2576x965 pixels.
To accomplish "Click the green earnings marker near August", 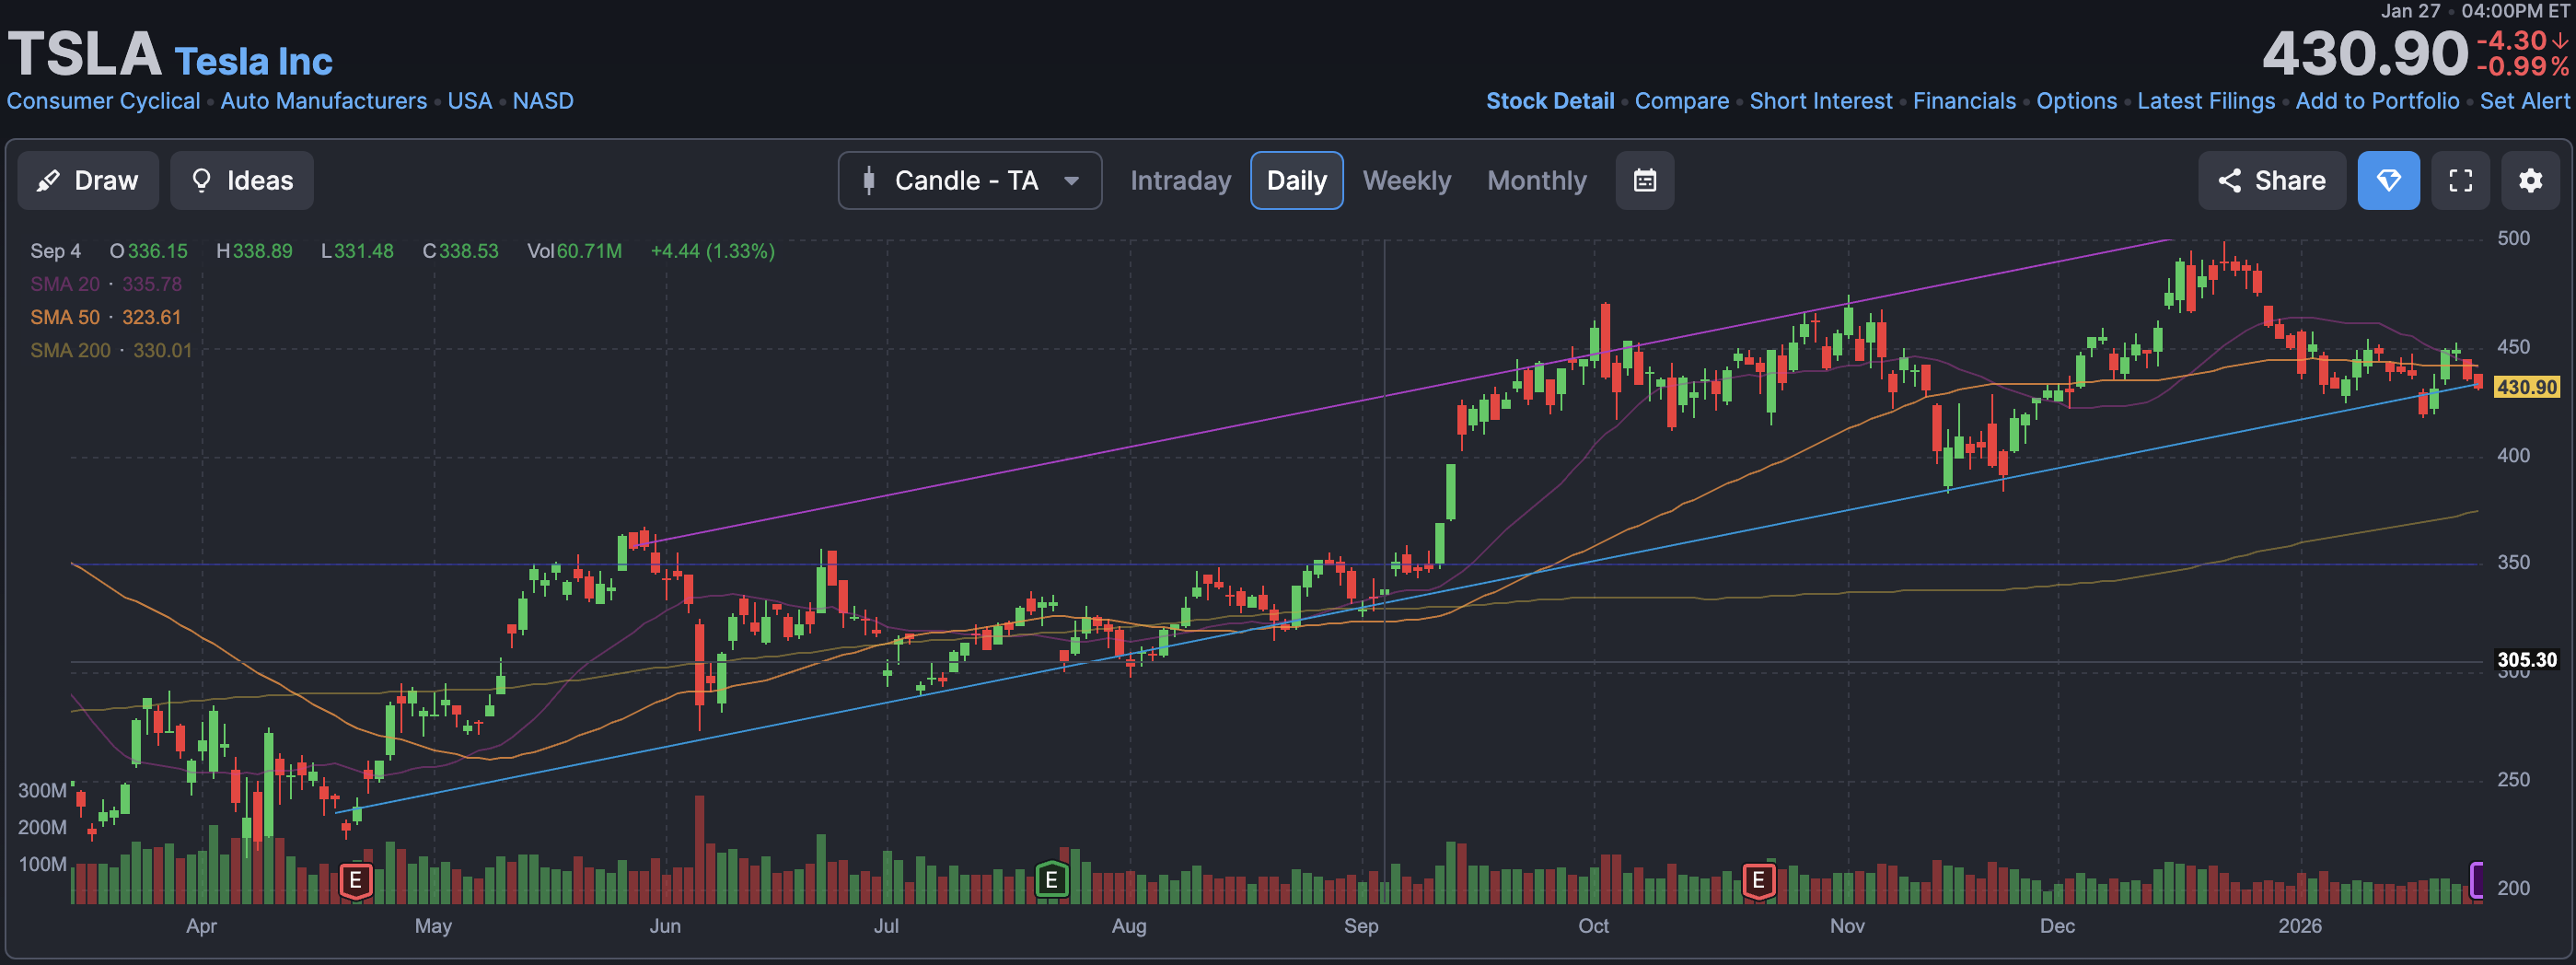I will (x=1051, y=880).
